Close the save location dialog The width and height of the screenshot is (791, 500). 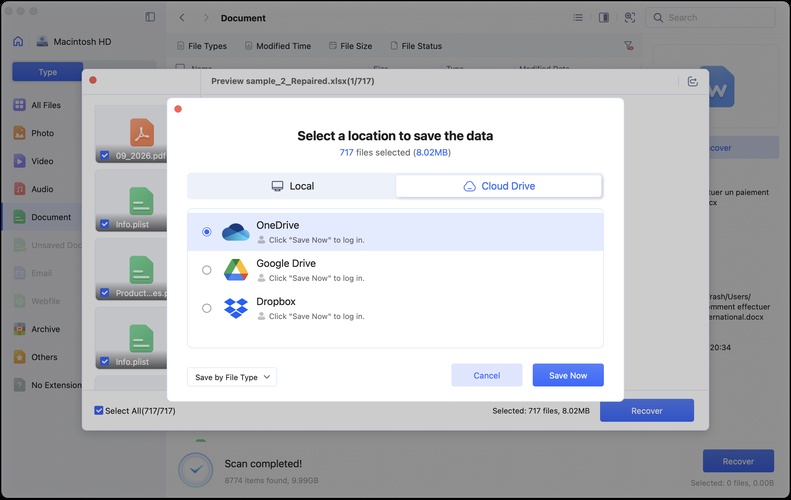[178, 109]
